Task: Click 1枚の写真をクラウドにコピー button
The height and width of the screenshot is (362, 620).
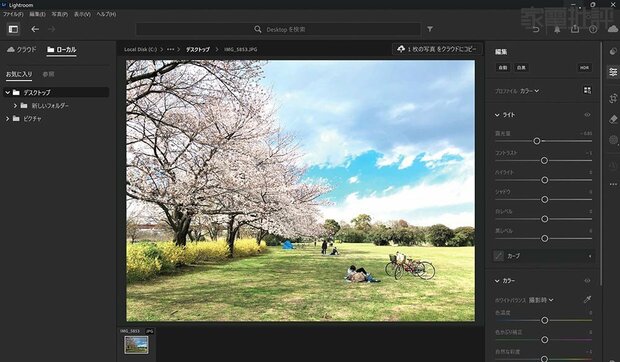Action: pos(437,49)
